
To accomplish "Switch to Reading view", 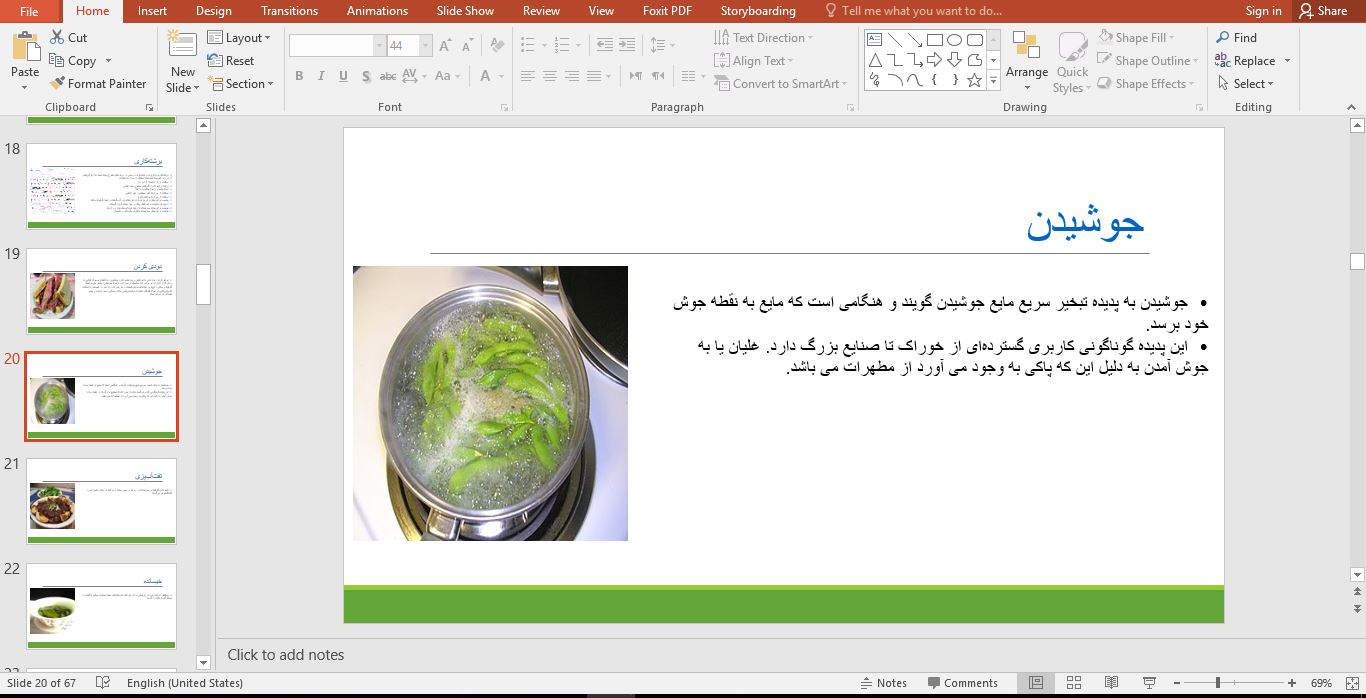I will (1111, 683).
